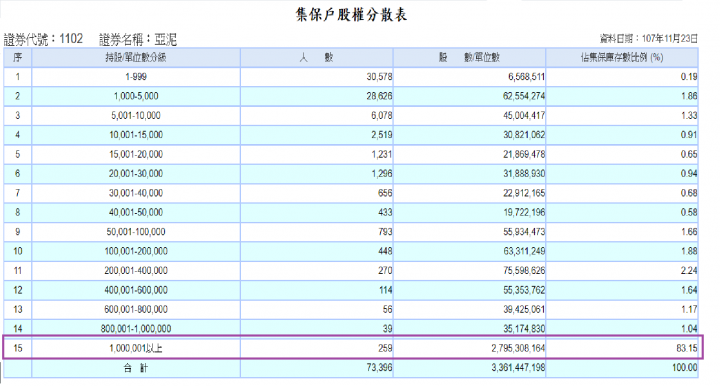Select the 200,001-400,000 range cell
The width and height of the screenshot is (720, 386).
click(x=136, y=271)
